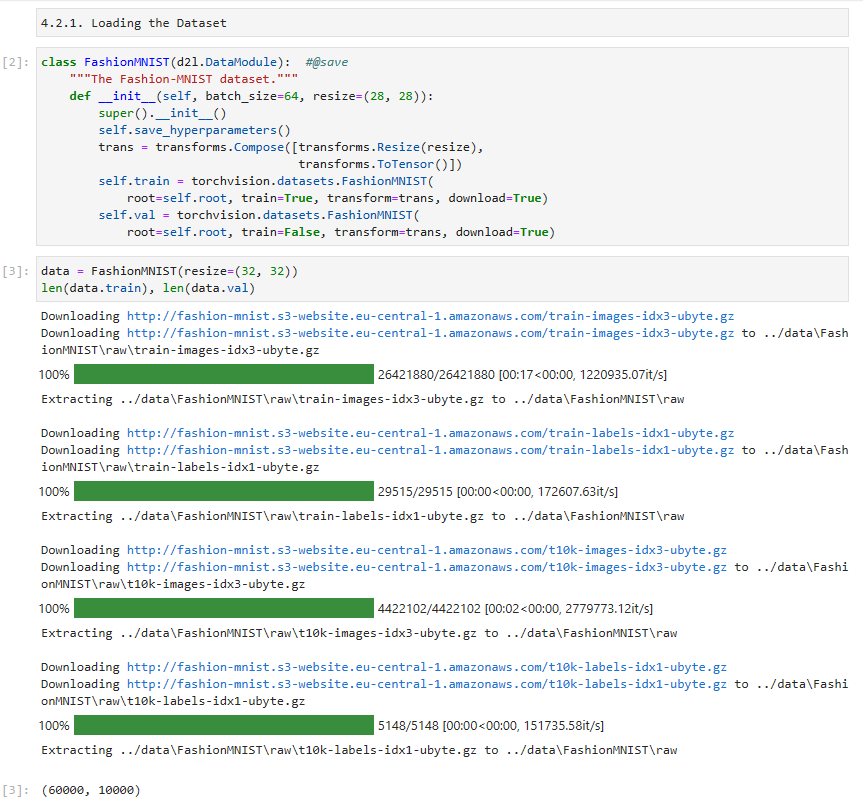The height and width of the screenshot is (803, 863).
Task: Click the 100% label beside 26421880 progress bar
Action: point(54,375)
